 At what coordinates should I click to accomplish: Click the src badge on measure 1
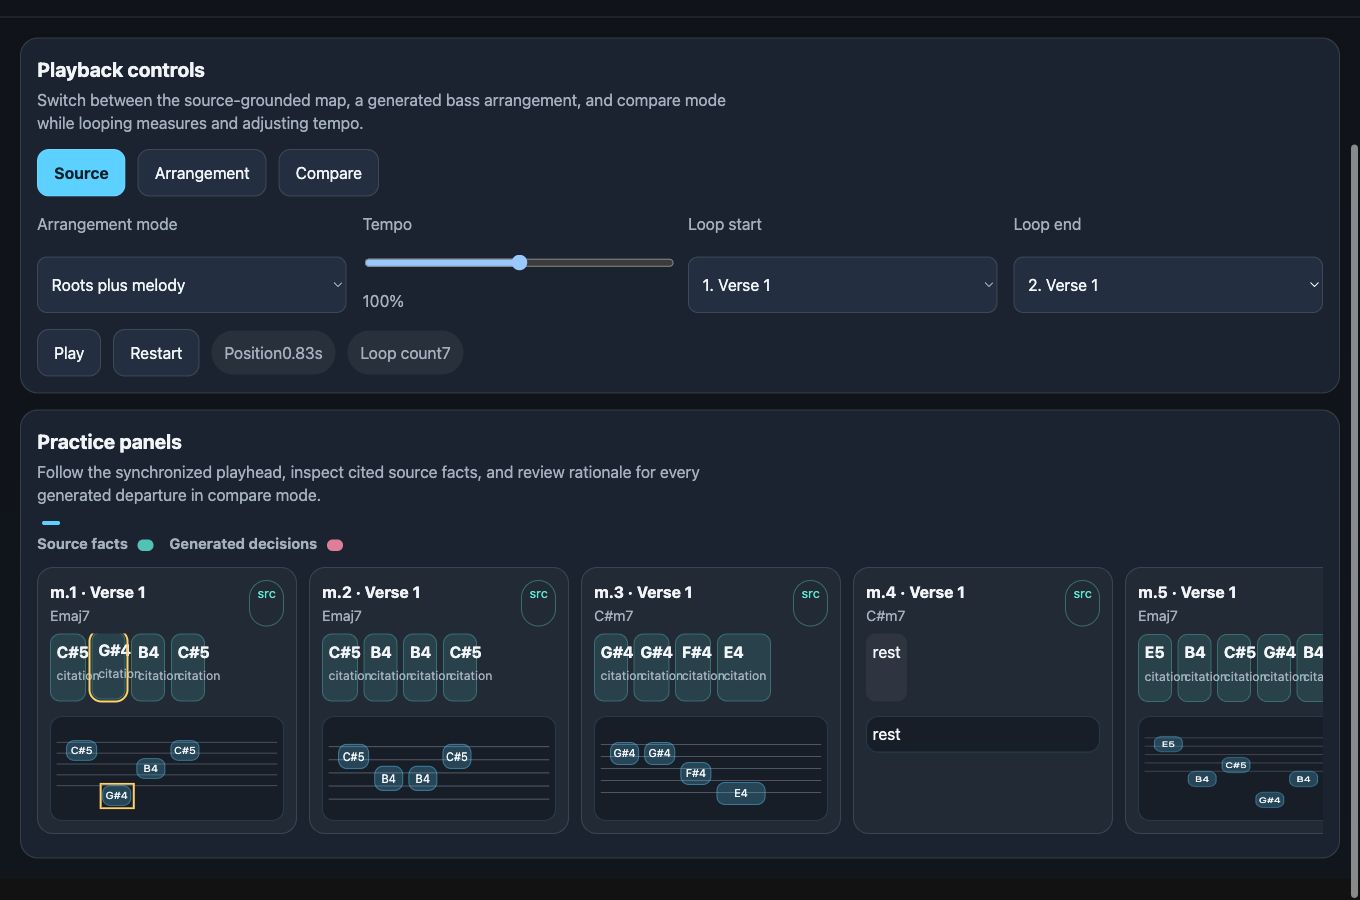[x=266, y=604]
